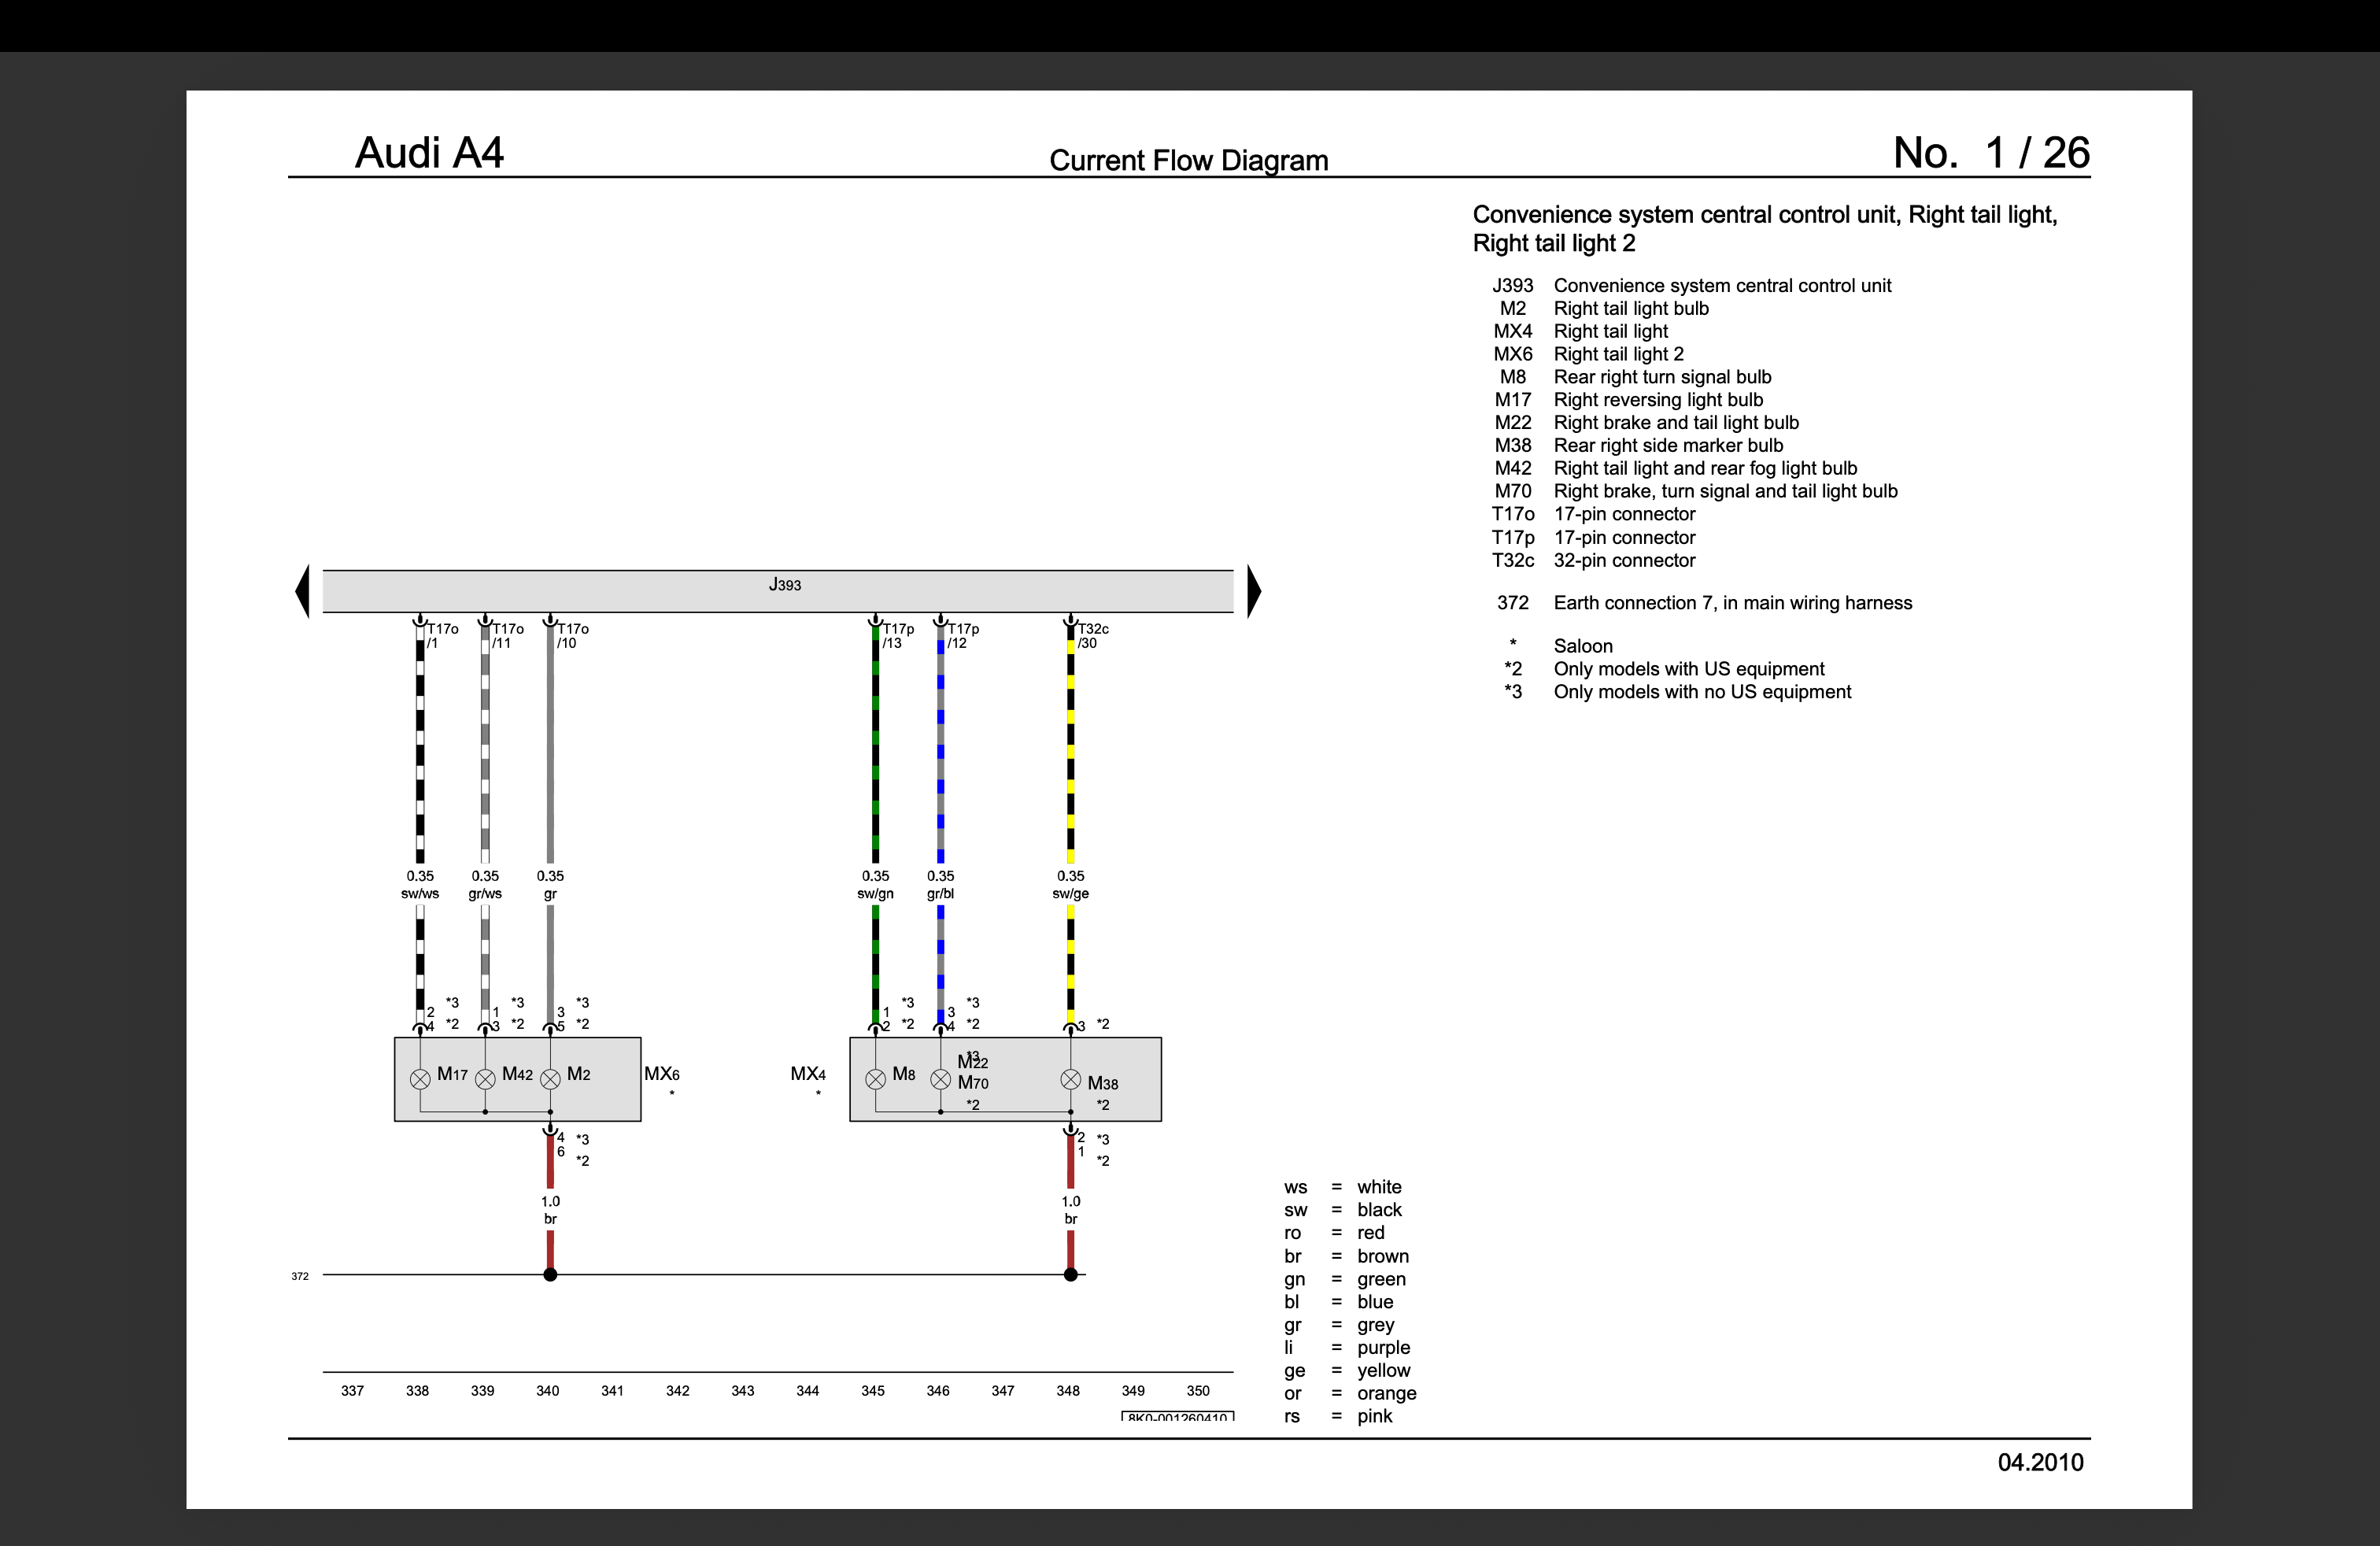2380x1546 pixels.
Task: Click the "Only models with US equipment" footnote
Action: pyautogui.click(x=1689, y=669)
